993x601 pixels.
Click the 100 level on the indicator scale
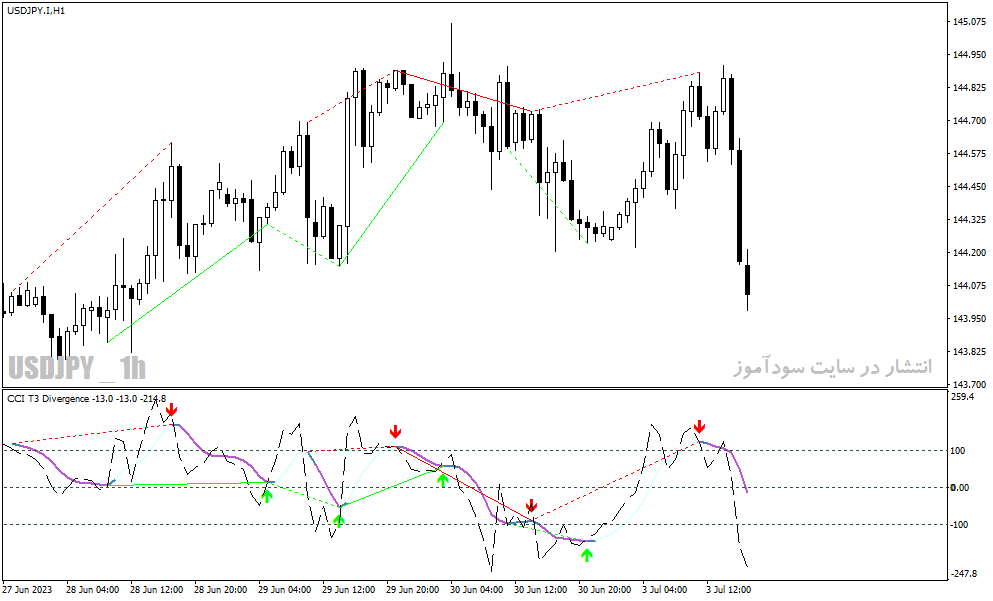click(958, 451)
